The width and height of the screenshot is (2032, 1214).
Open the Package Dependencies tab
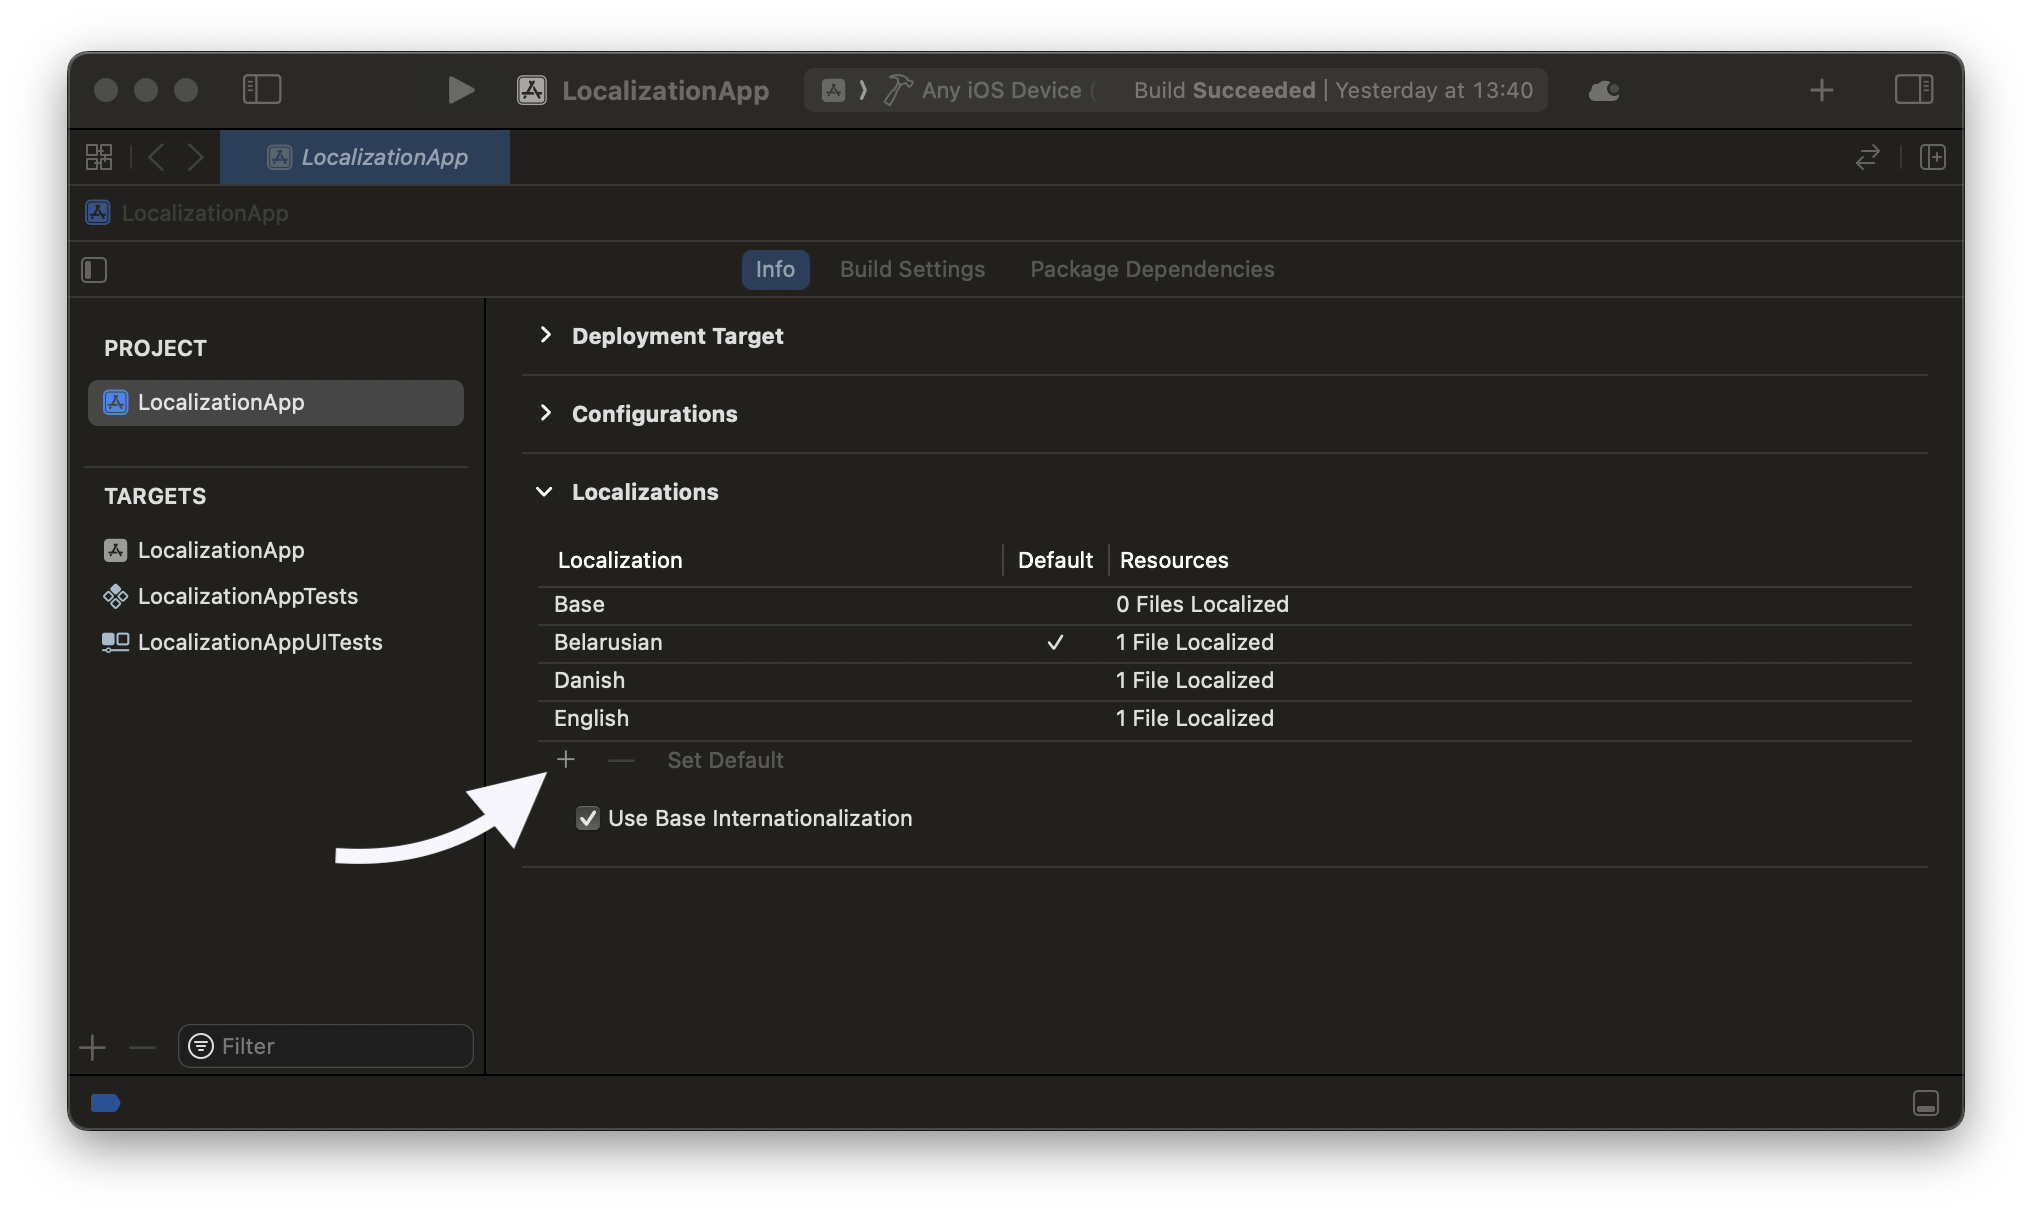point(1152,269)
